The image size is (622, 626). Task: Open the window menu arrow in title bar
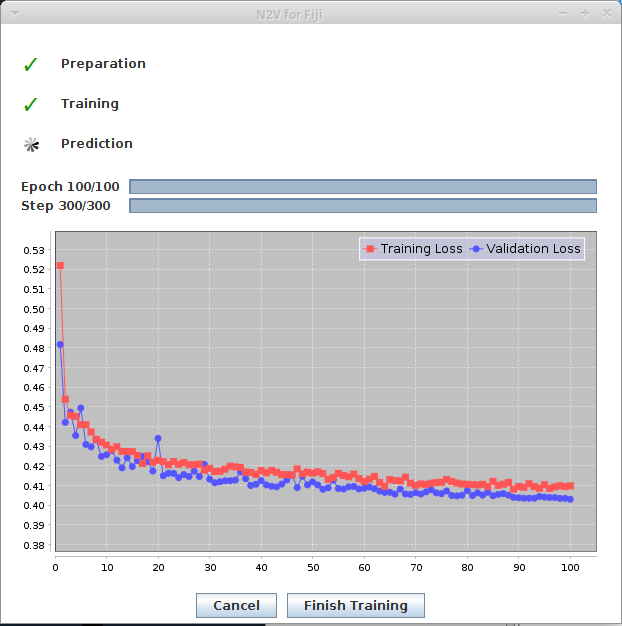click(15, 14)
